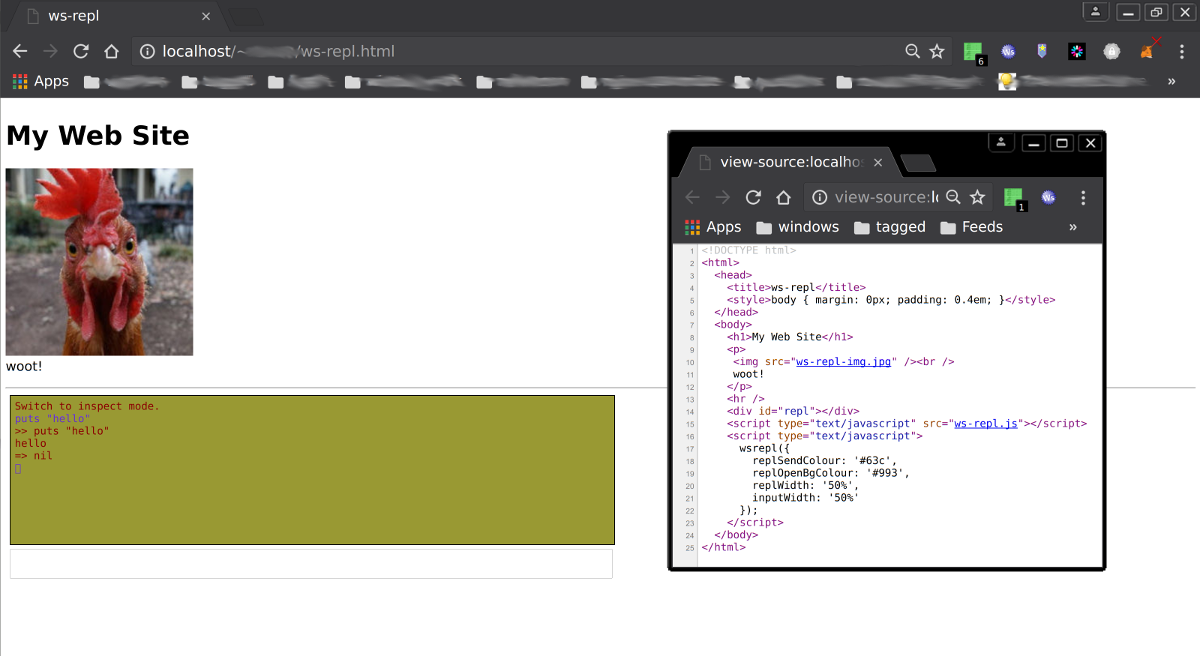Image resolution: width=1200 pixels, height=656 pixels.
Task: Open the Ws extension in view-source window
Action: 1048,197
